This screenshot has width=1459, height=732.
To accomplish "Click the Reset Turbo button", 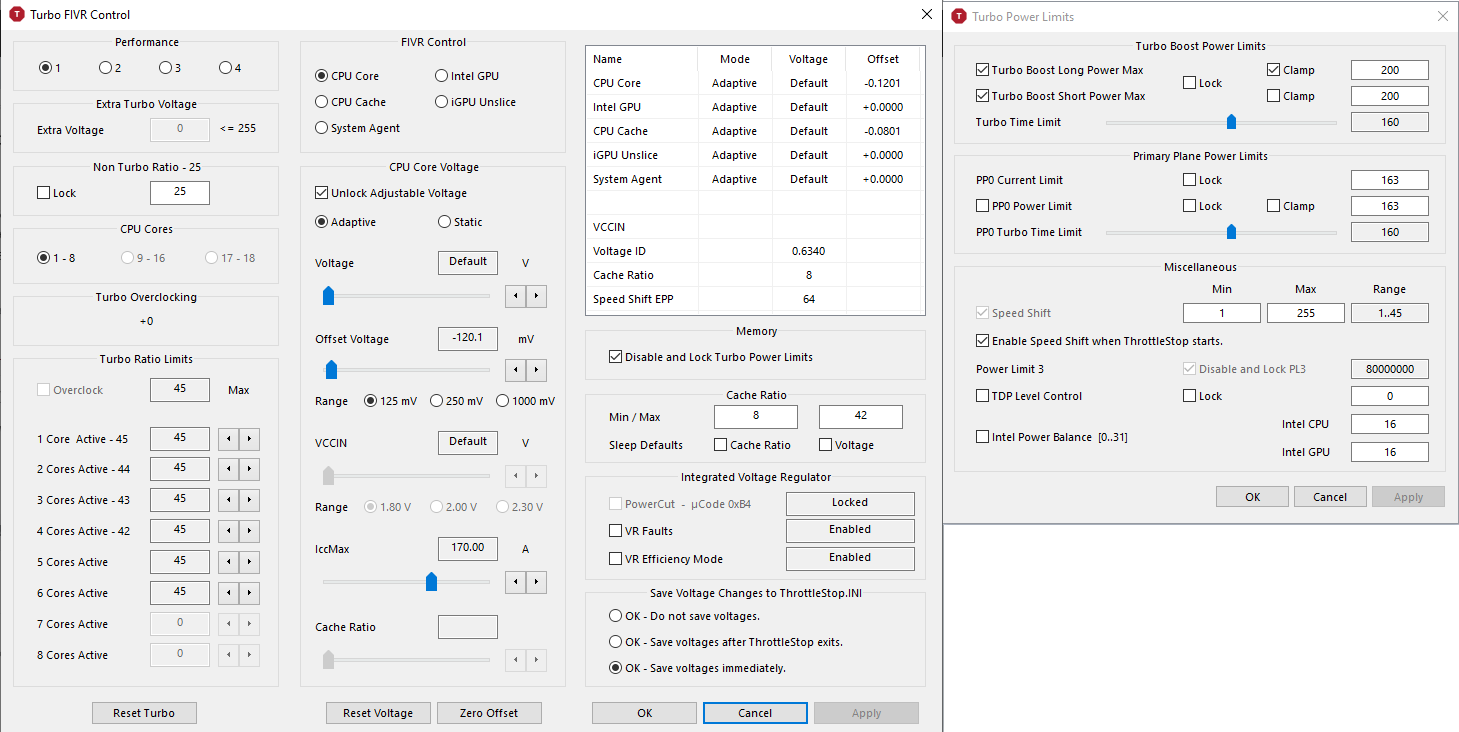I will click(144, 713).
